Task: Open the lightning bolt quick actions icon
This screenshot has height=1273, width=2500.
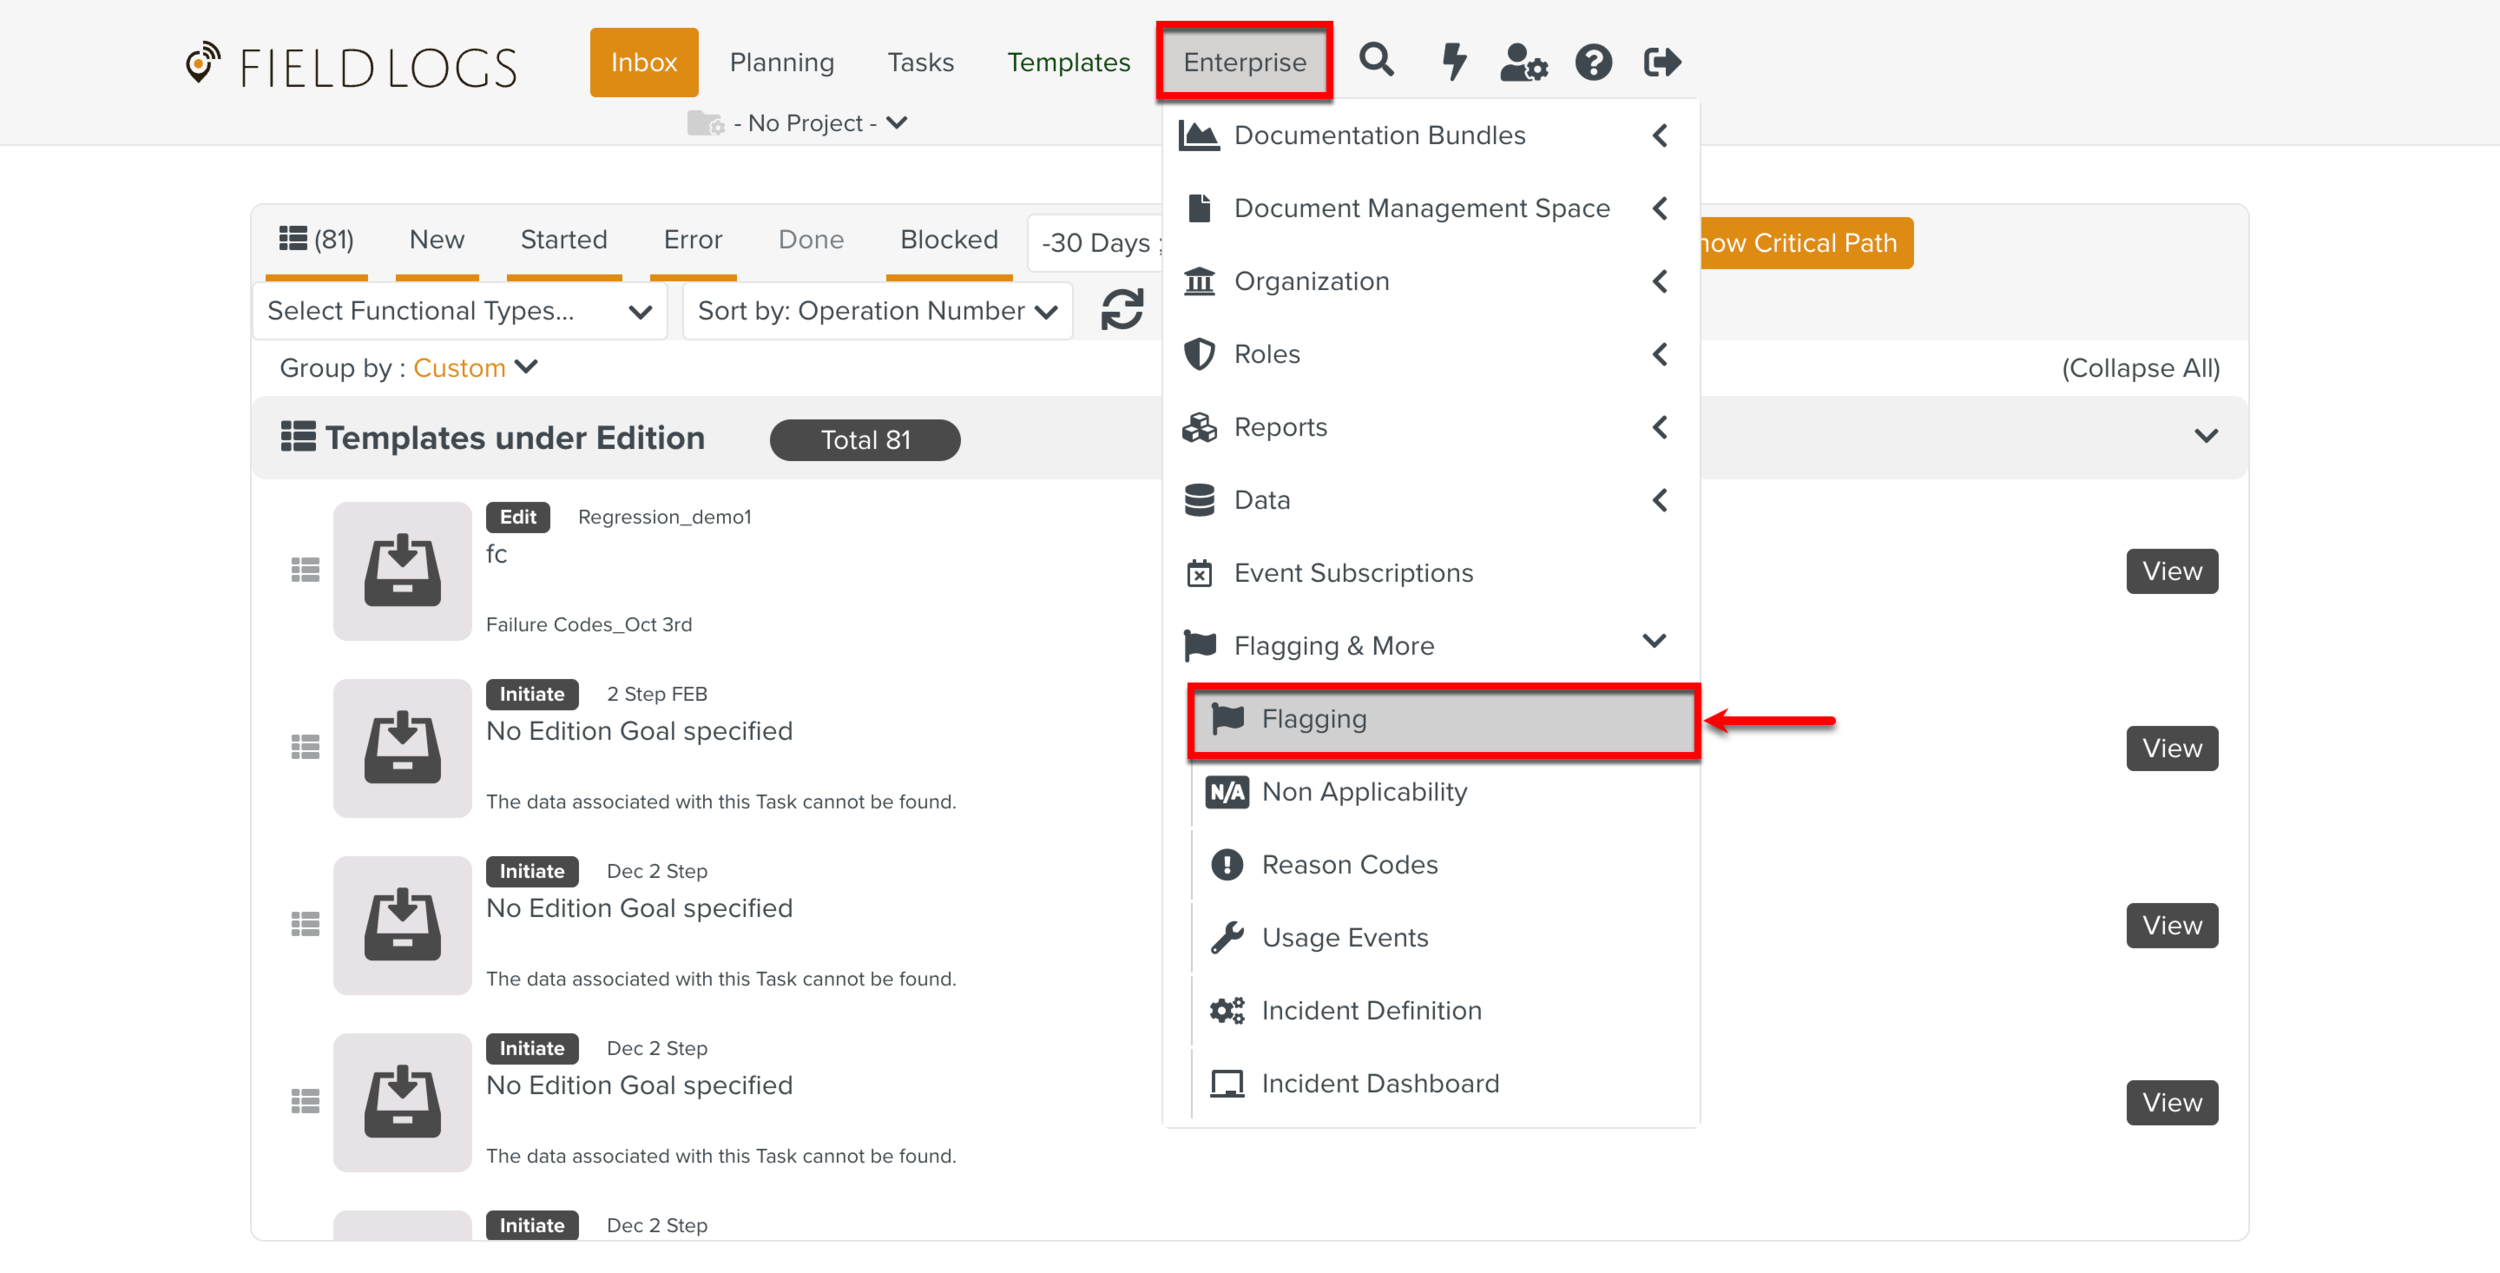Action: pos(1453,61)
